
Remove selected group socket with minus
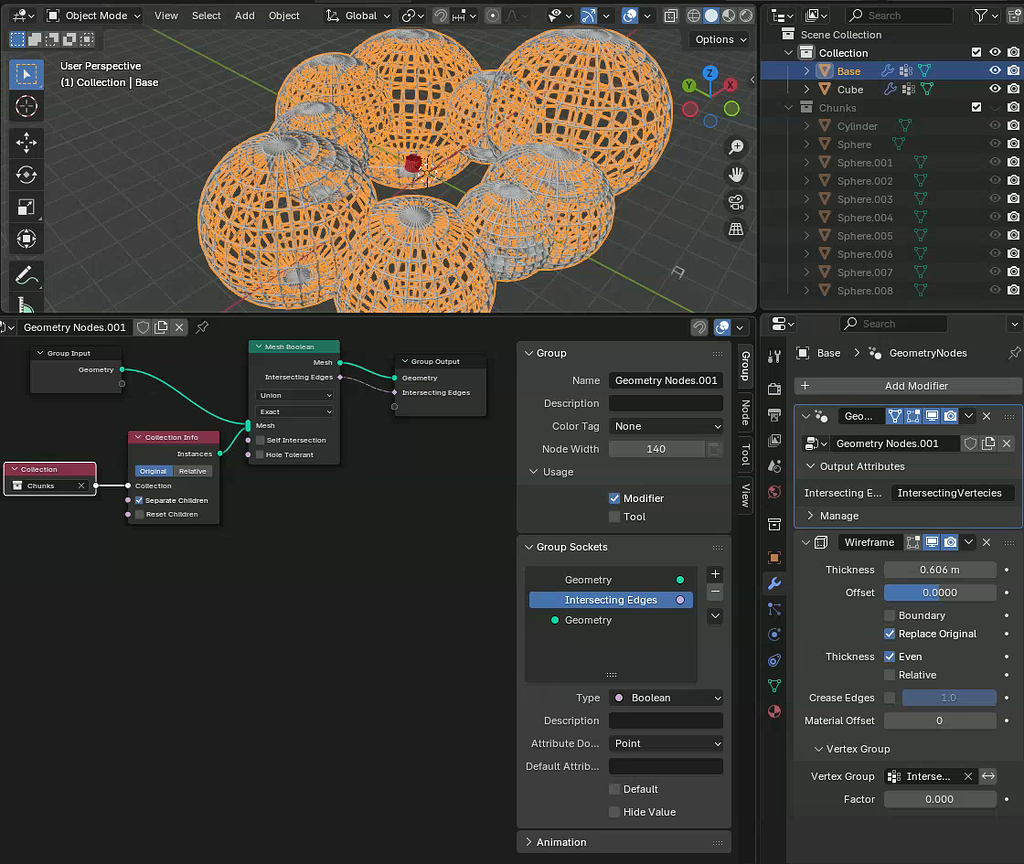coord(715,592)
